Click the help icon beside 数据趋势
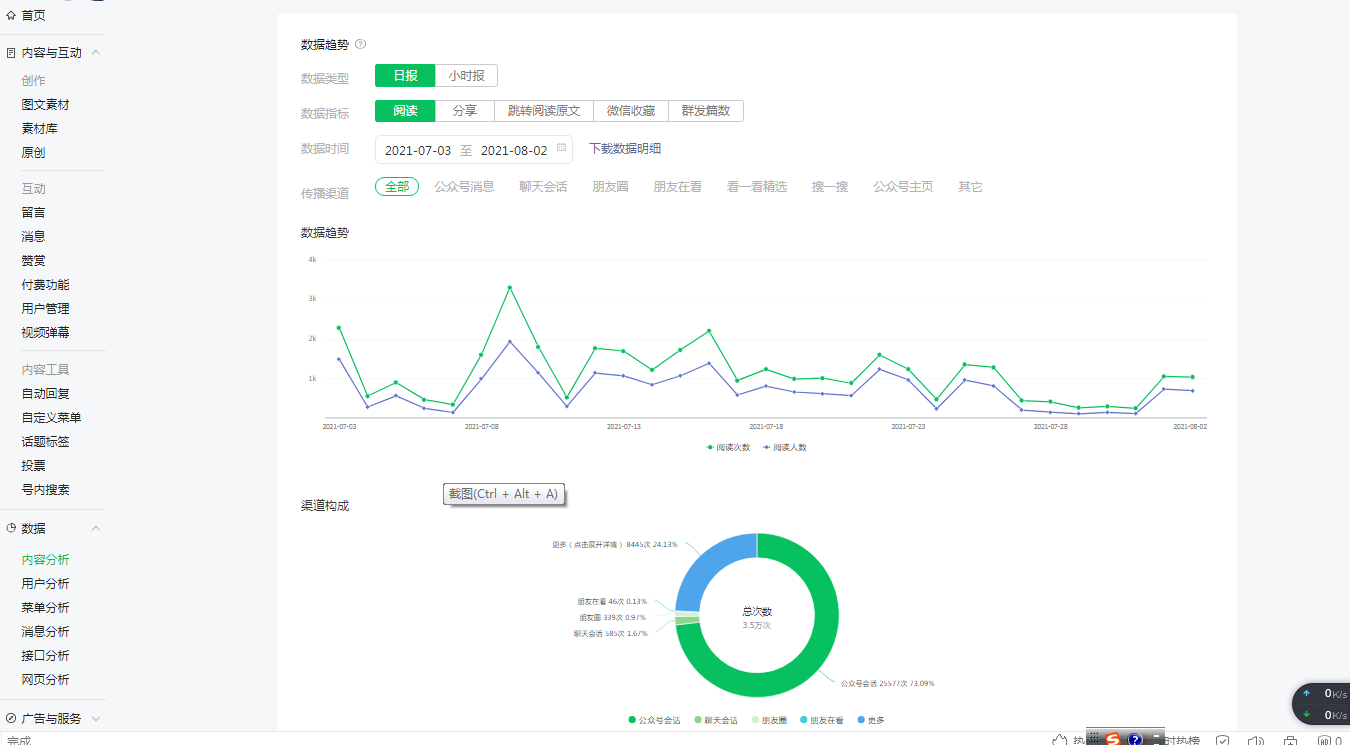The image size is (1350, 745). pos(361,44)
